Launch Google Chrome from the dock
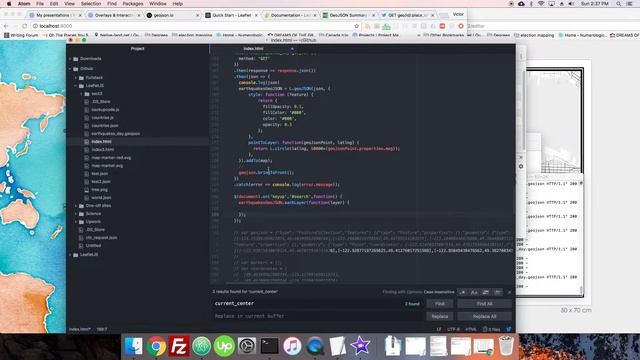640x360 pixels. coord(156,346)
